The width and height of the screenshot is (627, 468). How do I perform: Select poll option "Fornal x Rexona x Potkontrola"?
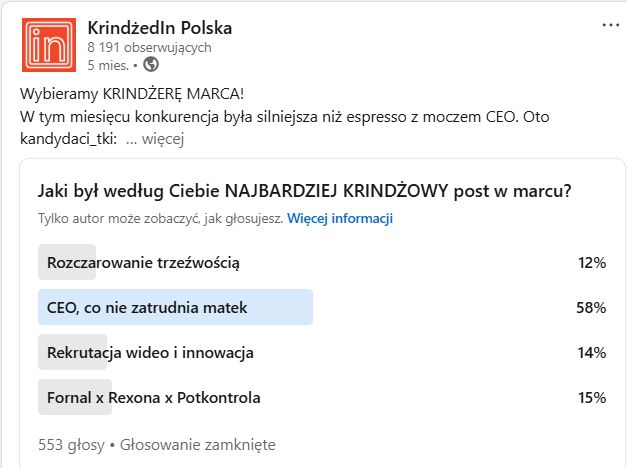(x=153, y=397)
